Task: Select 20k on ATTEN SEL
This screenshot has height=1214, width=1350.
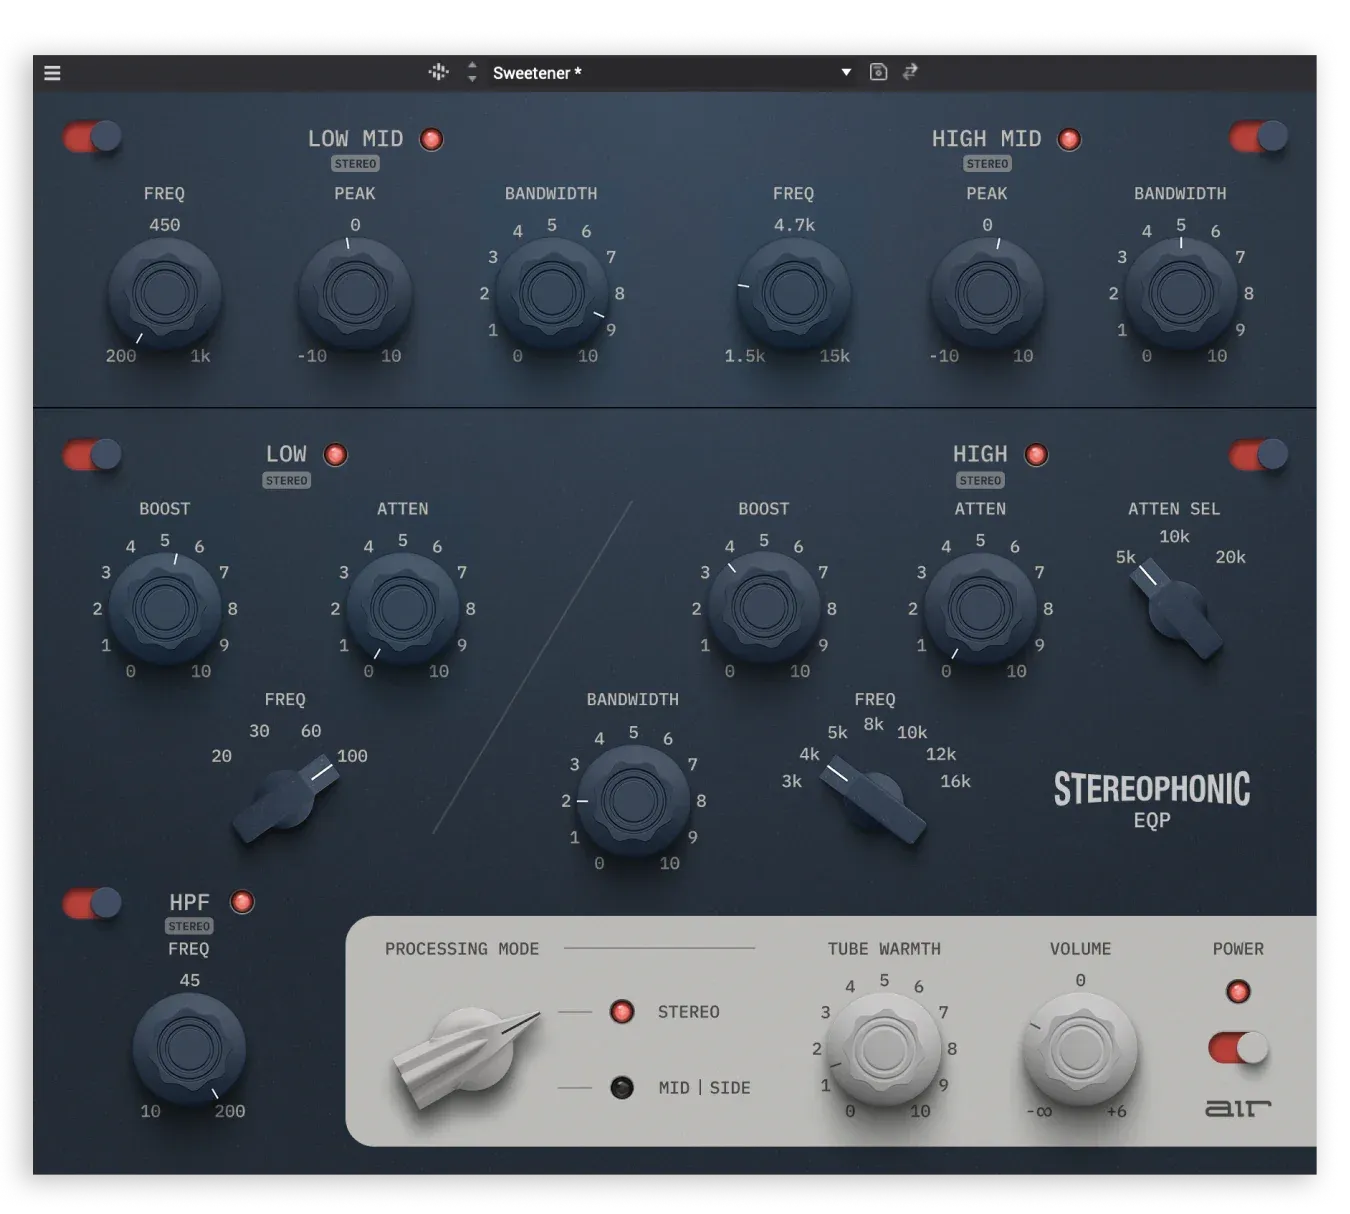Action: pos(1230,557)
